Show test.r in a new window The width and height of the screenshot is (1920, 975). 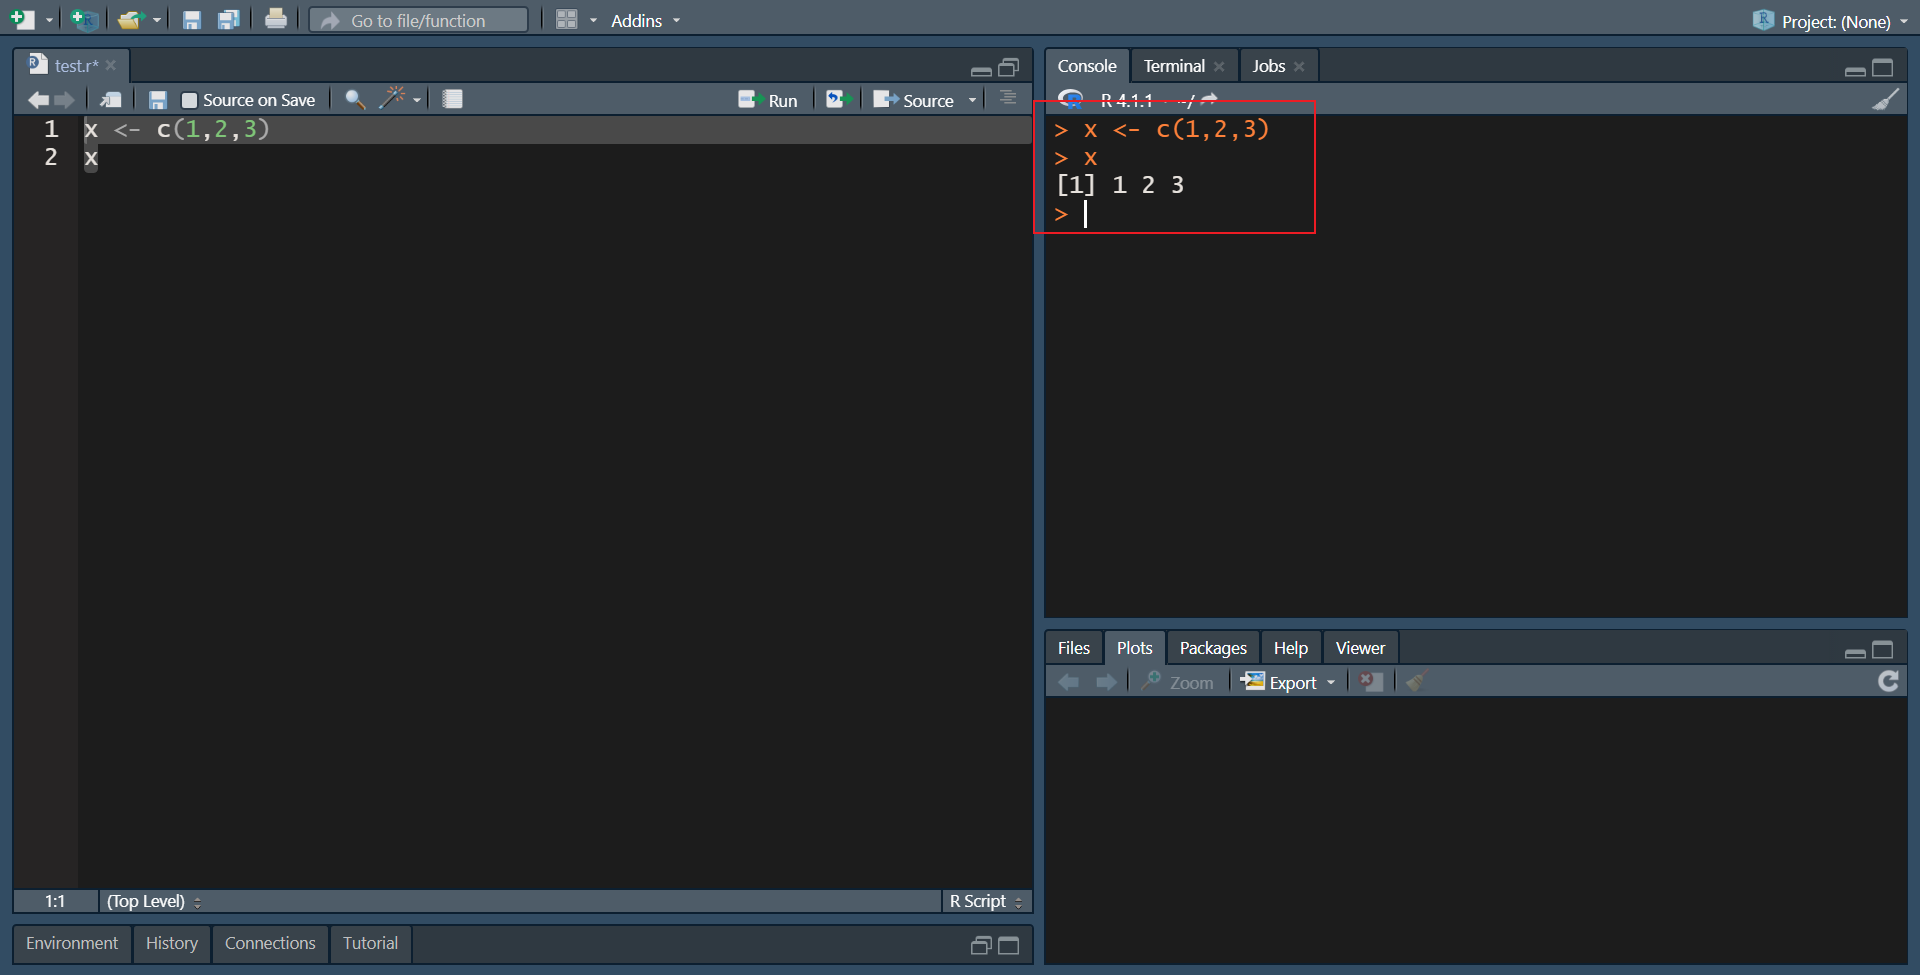[x=111, y=100]
